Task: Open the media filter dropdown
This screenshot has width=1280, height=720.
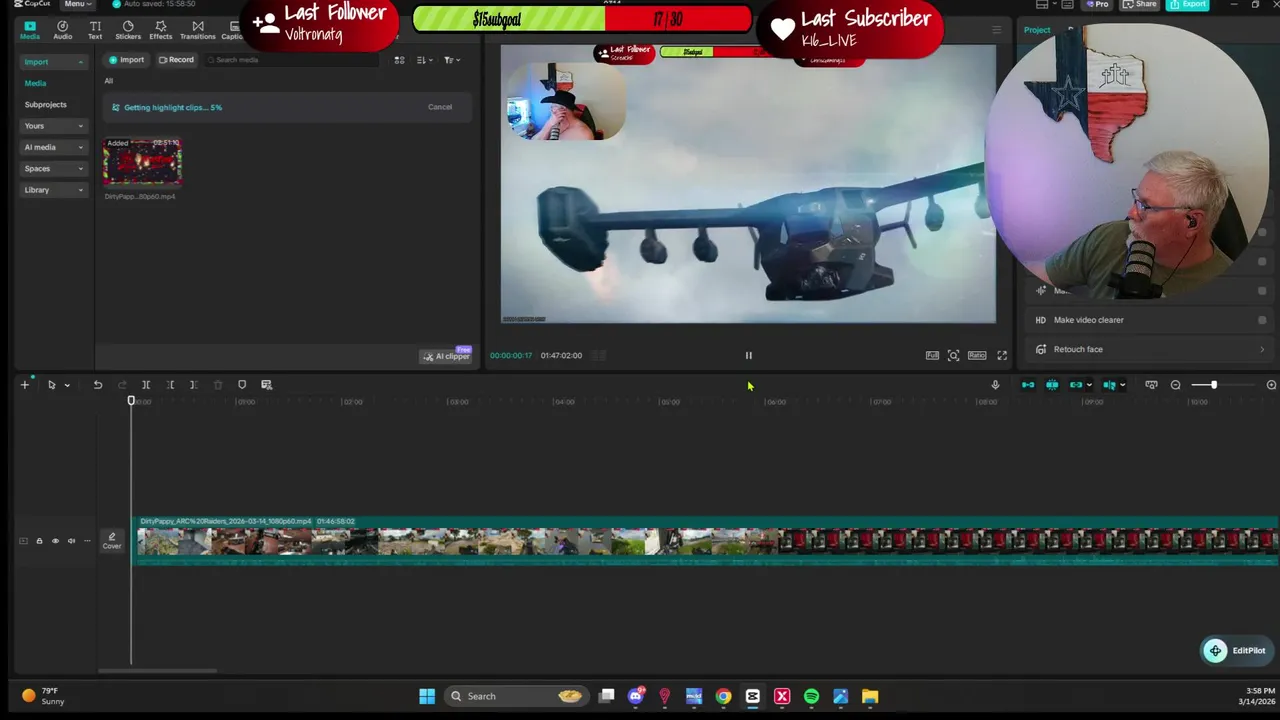Action: [x=451, y=60]
